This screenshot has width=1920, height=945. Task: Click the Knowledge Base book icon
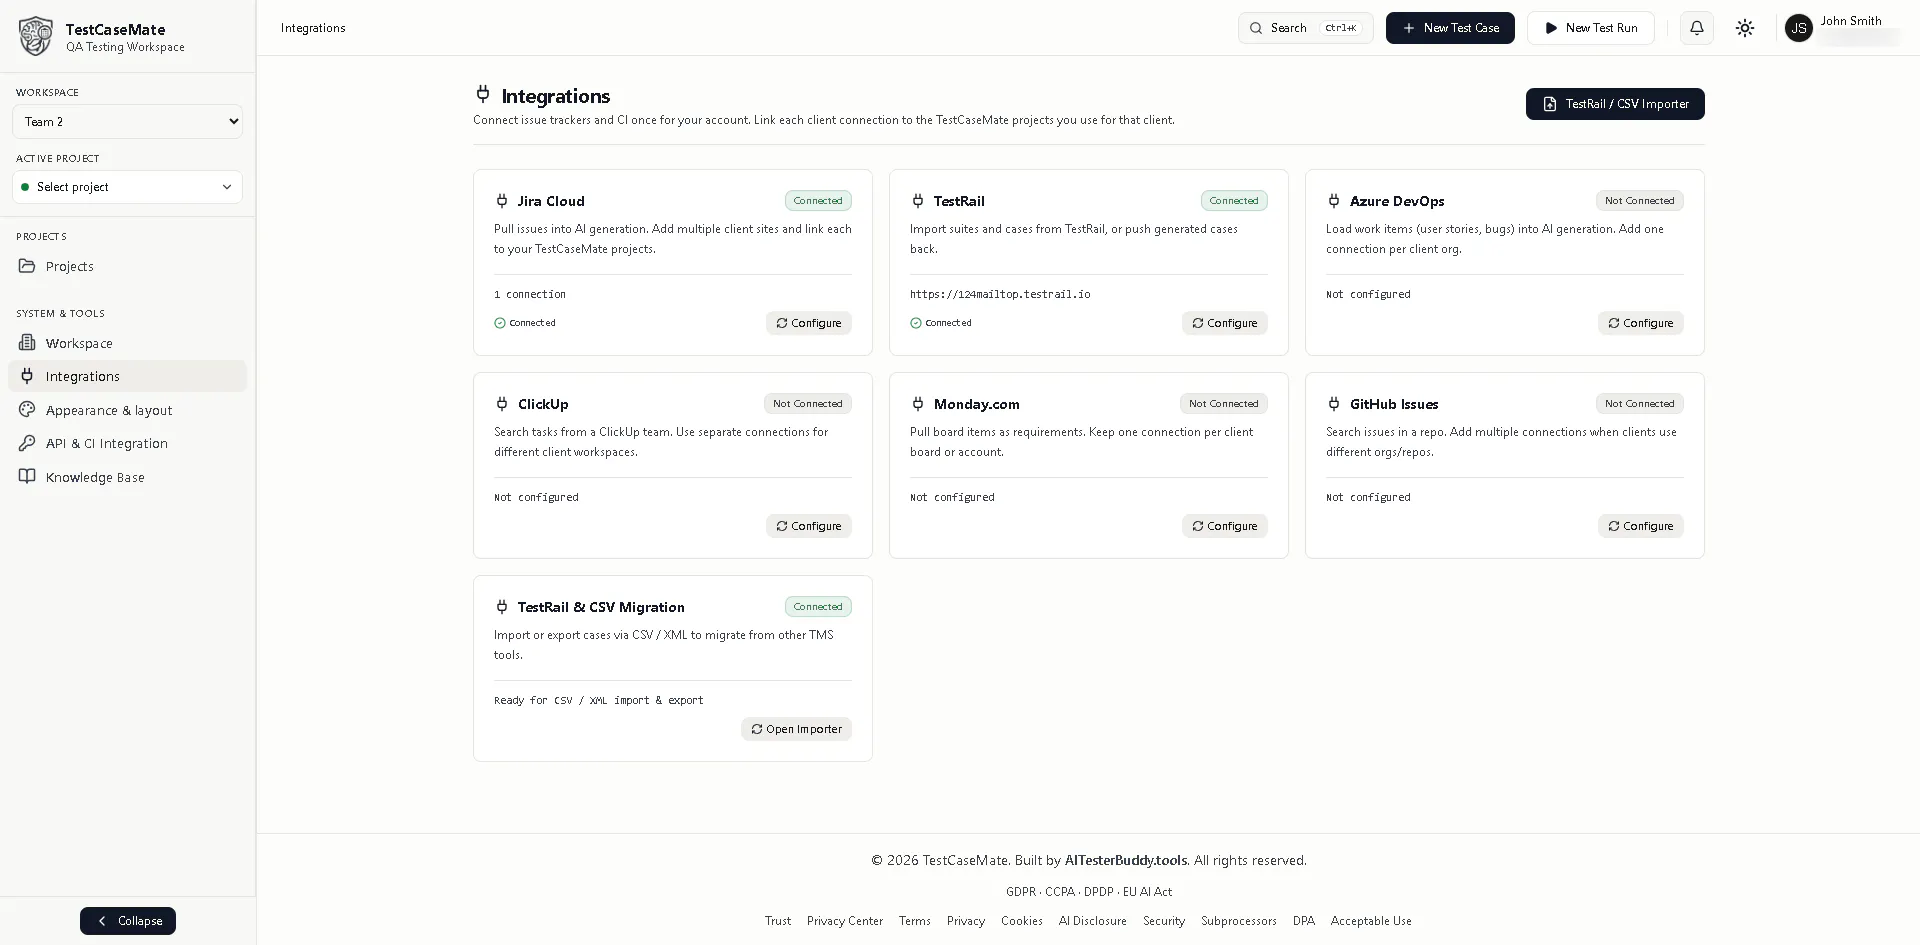pos(27,477)
